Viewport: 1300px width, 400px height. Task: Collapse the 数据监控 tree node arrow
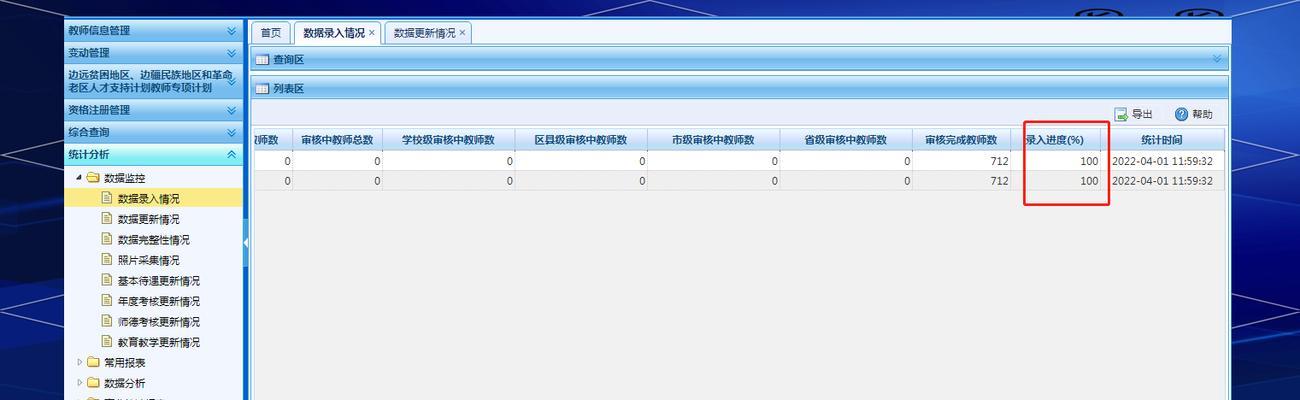[x=79, y=178]
